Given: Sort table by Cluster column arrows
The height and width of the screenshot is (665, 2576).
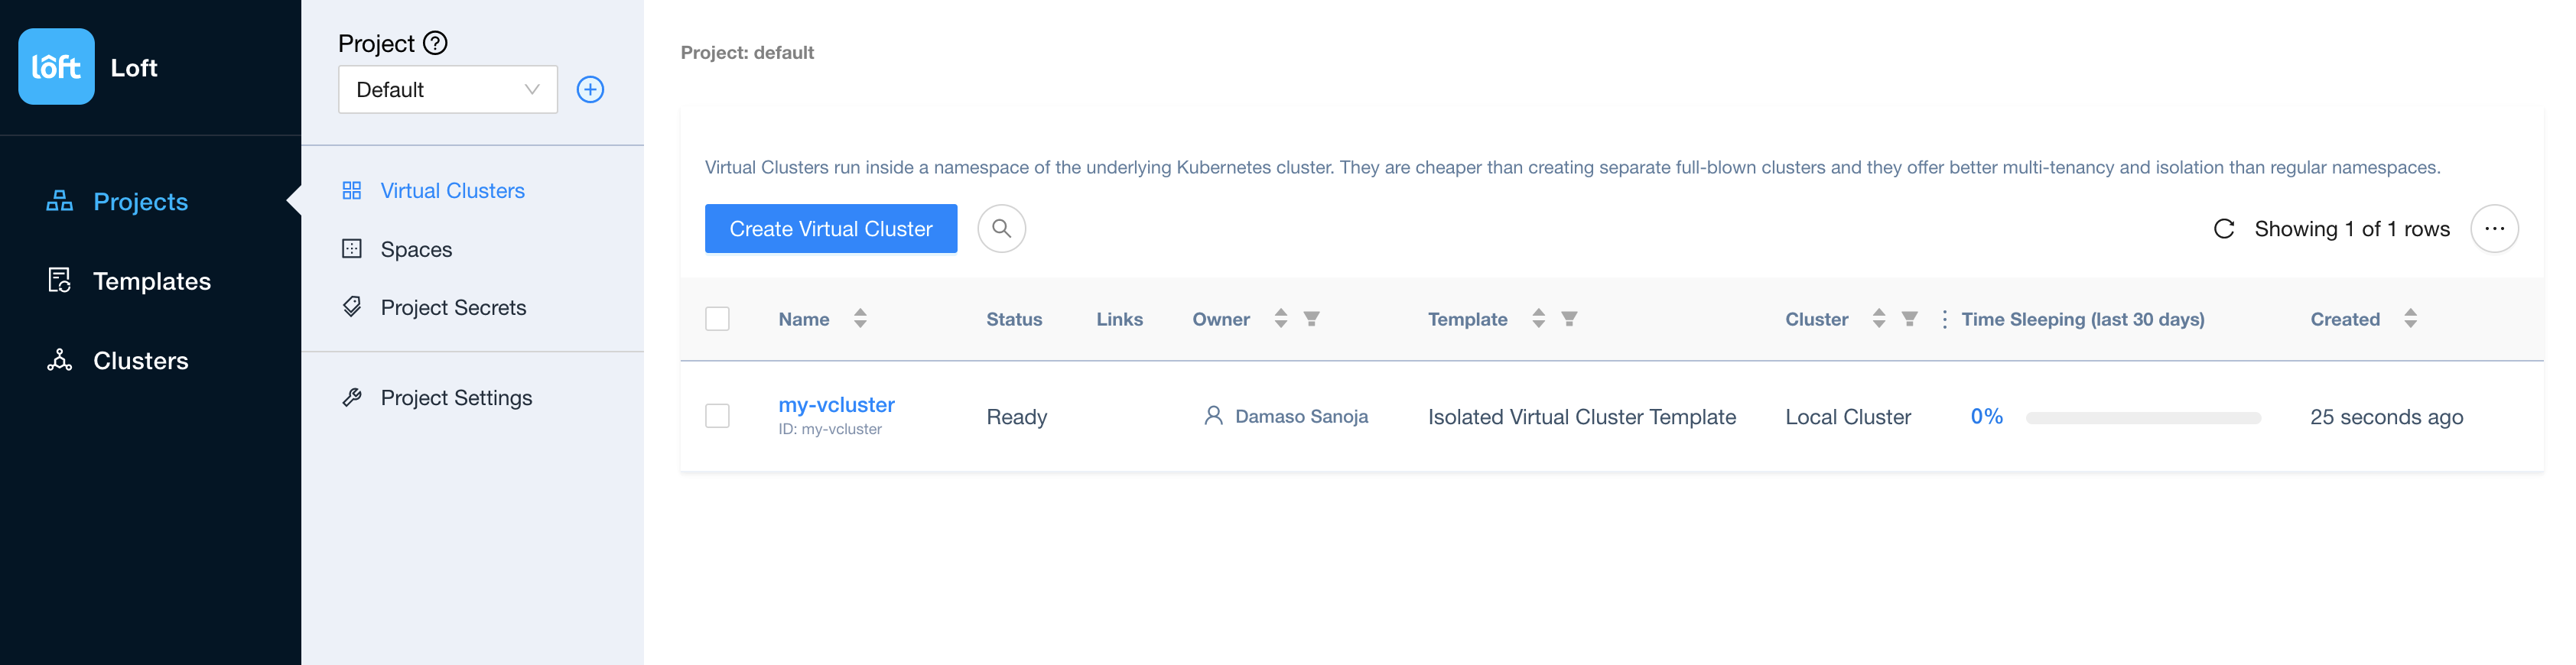Looking at the screenshot, I should (1878, 319).
